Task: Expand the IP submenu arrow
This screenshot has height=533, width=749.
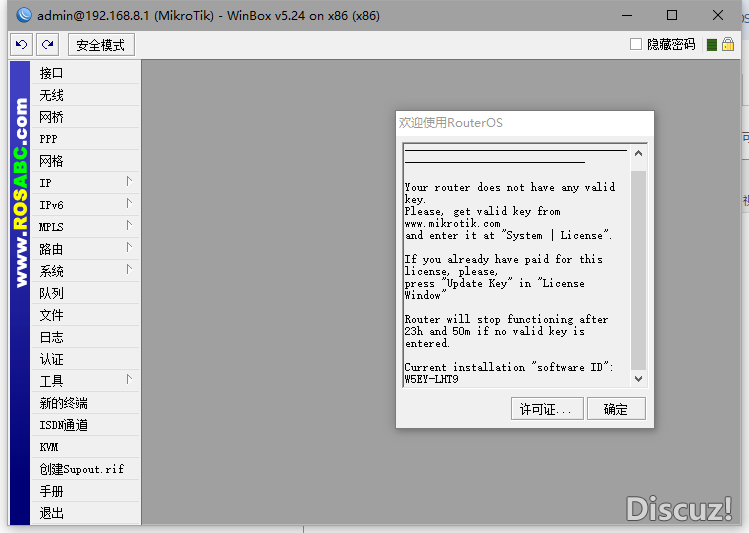Action: tap(129, 181)
